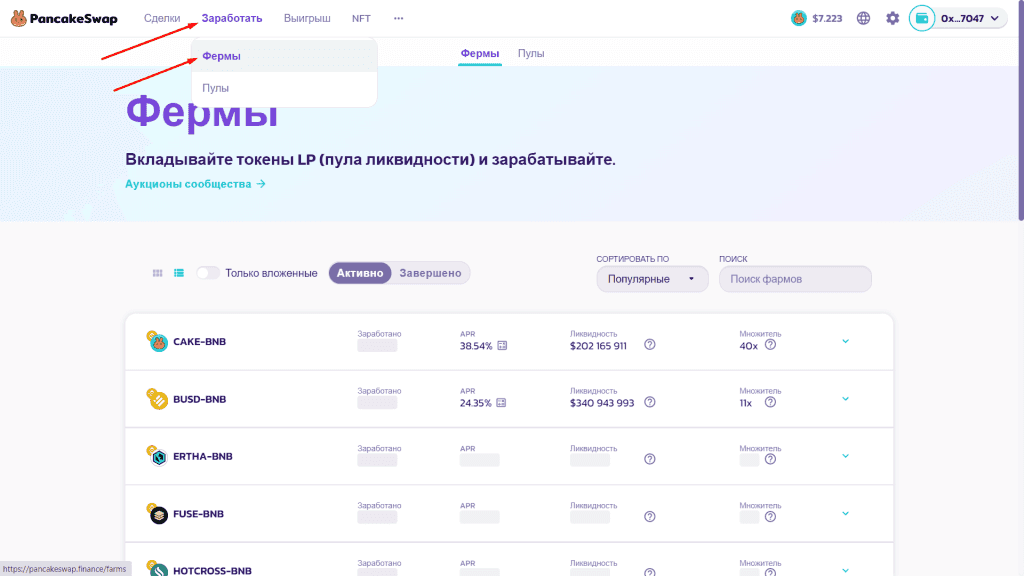Click the 24.35% APR value
This screenshot has width=1024, height=576.
475,404
